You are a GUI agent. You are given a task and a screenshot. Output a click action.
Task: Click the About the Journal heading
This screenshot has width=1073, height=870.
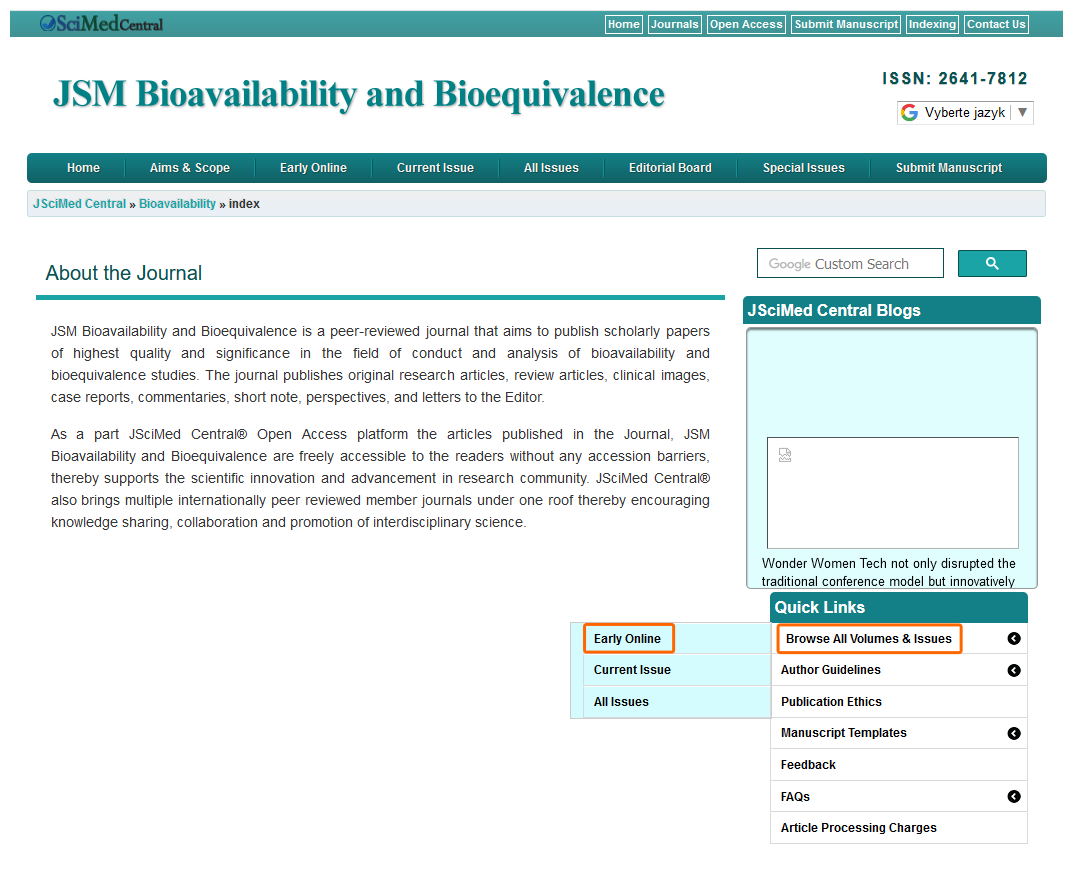click(x=124, y=273)
